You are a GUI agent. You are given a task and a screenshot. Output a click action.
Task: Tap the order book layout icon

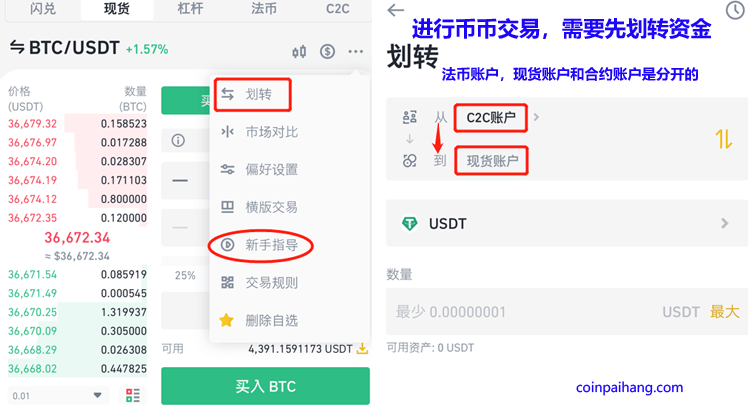(133, 395)
